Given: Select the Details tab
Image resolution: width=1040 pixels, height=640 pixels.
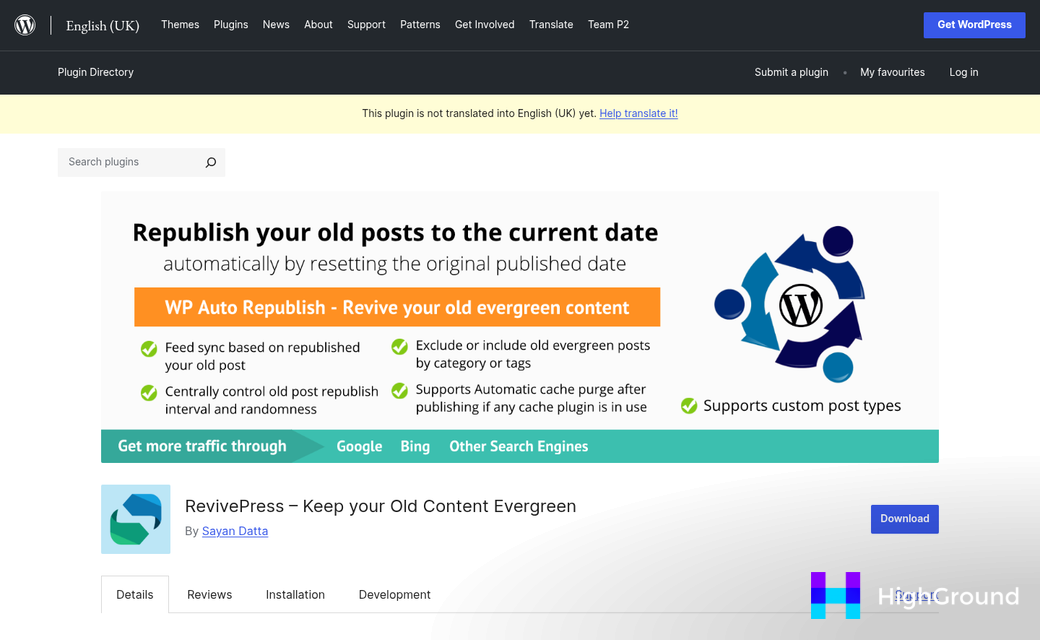Looking at the screenshot, I should point(134,594).
